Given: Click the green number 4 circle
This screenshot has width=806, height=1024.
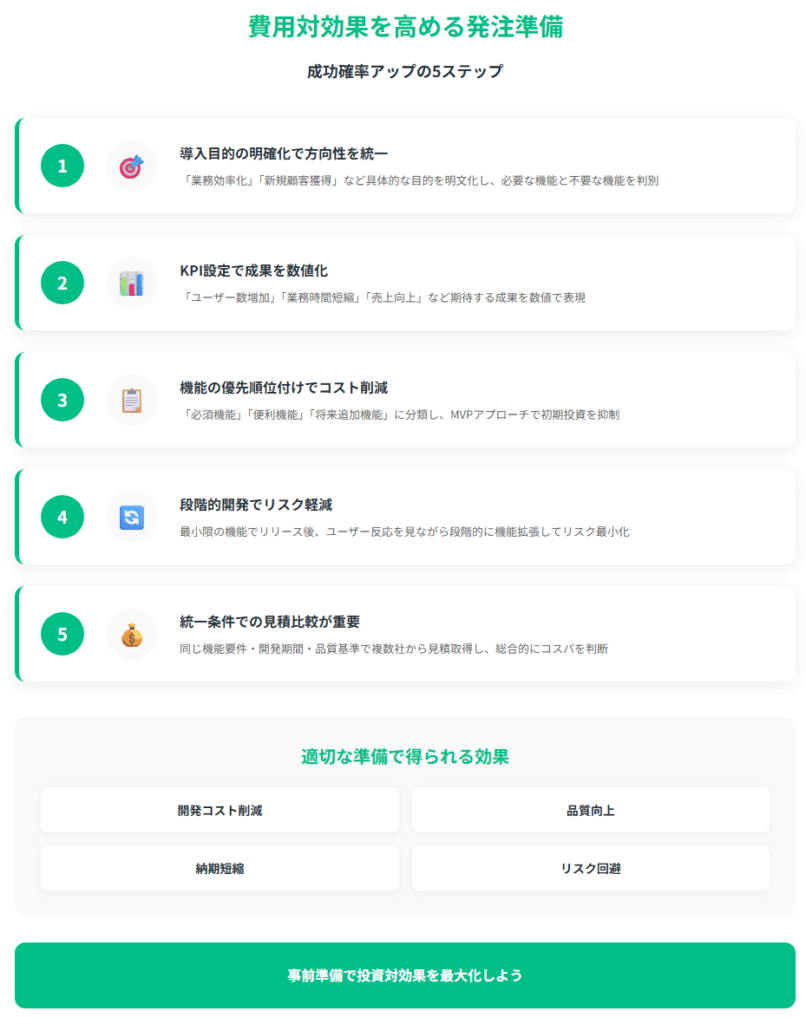Looking at the screenshot, I should click(63, 517).
